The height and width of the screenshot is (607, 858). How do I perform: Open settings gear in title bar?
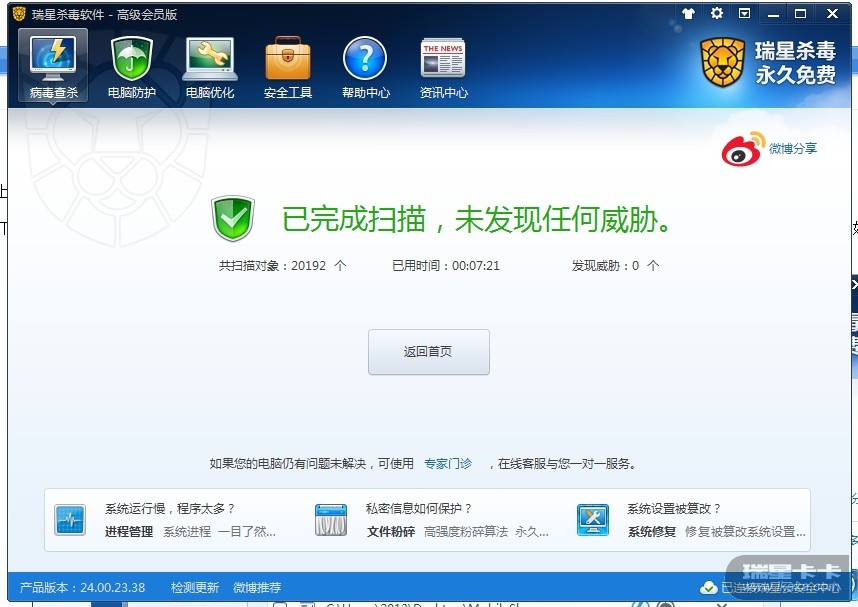click(x=716, y=13)
